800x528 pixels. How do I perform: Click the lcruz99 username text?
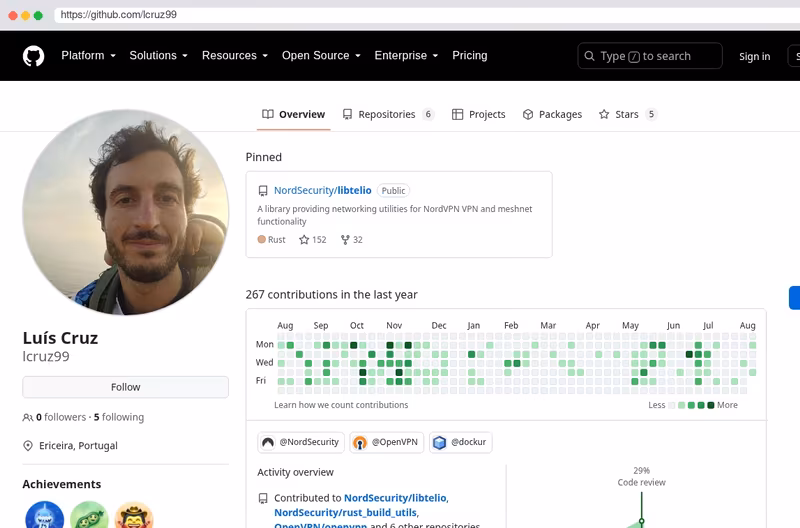tap(46, 357)
